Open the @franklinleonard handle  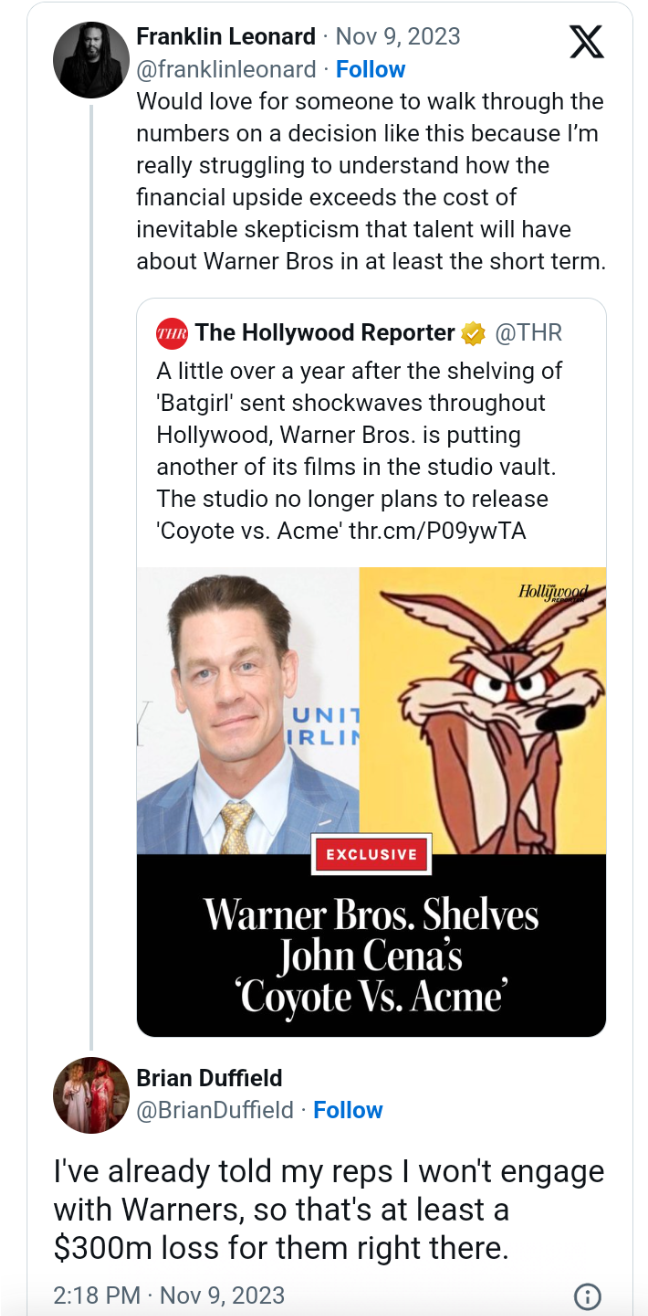pyautogui.click(x=228, y=69)
